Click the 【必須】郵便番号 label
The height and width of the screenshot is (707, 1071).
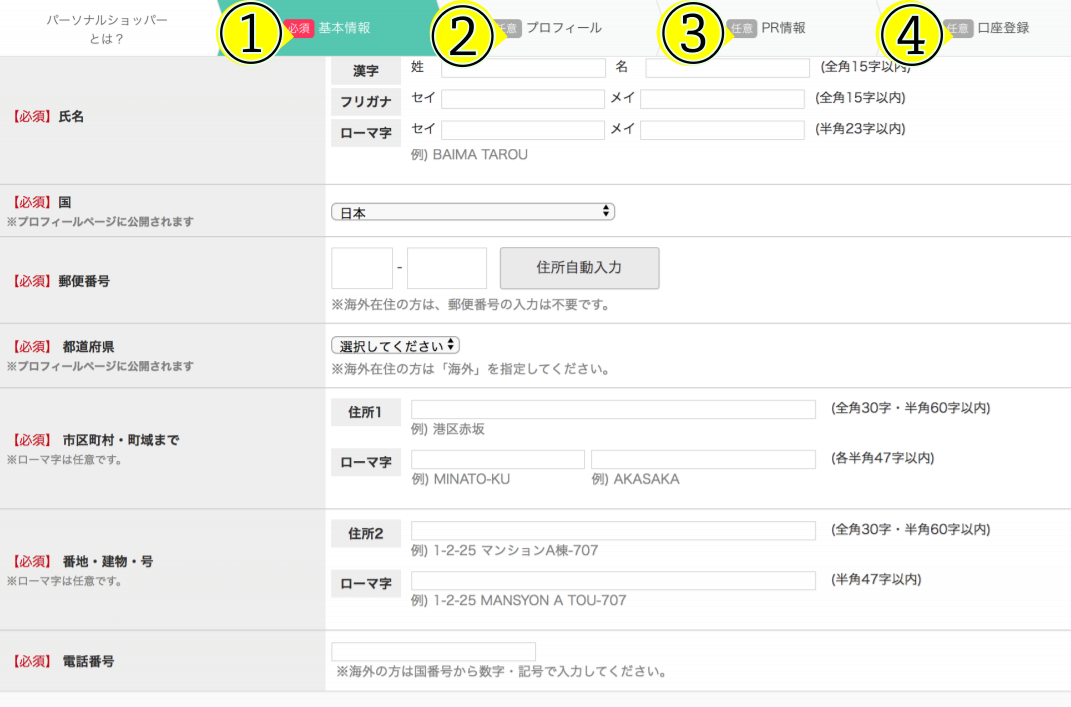(59, 281)
